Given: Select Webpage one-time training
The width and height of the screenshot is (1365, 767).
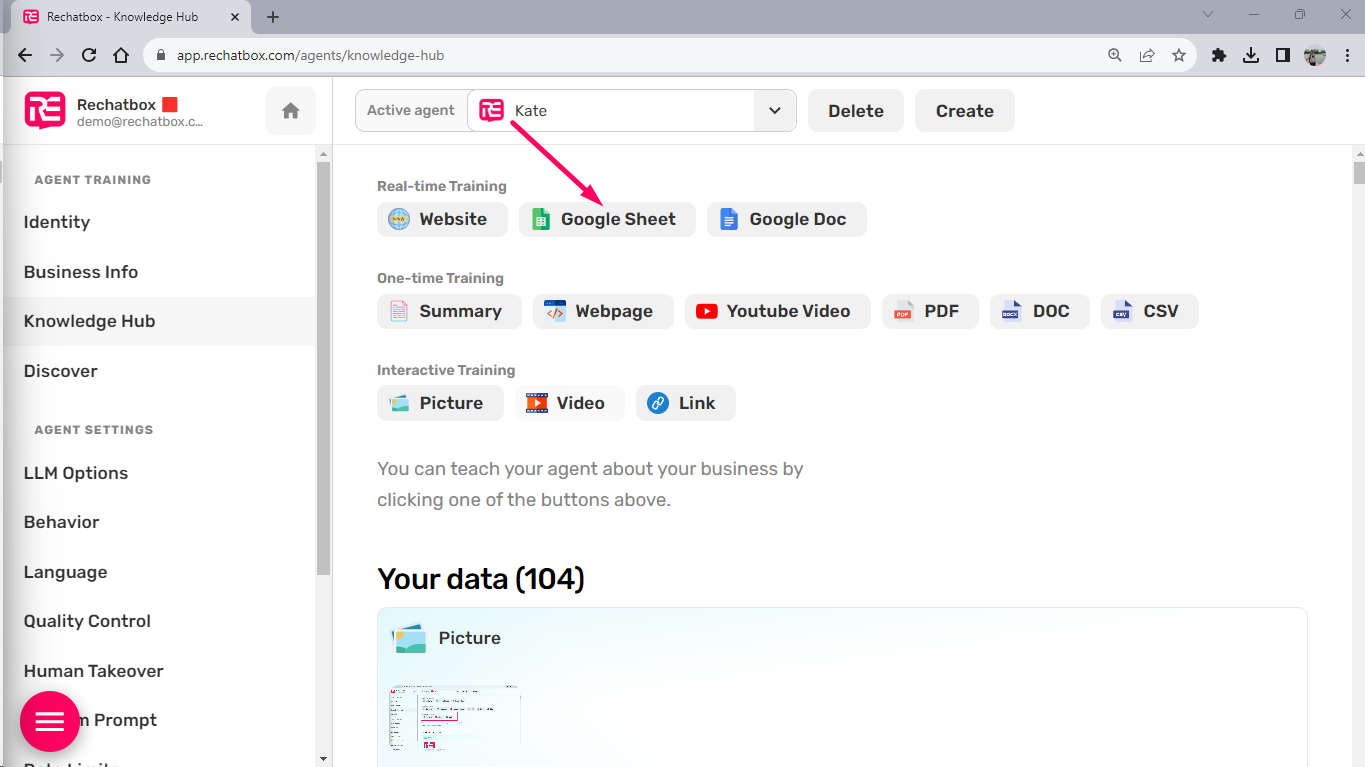Looking at the screenshot, I should pos(603,311).
